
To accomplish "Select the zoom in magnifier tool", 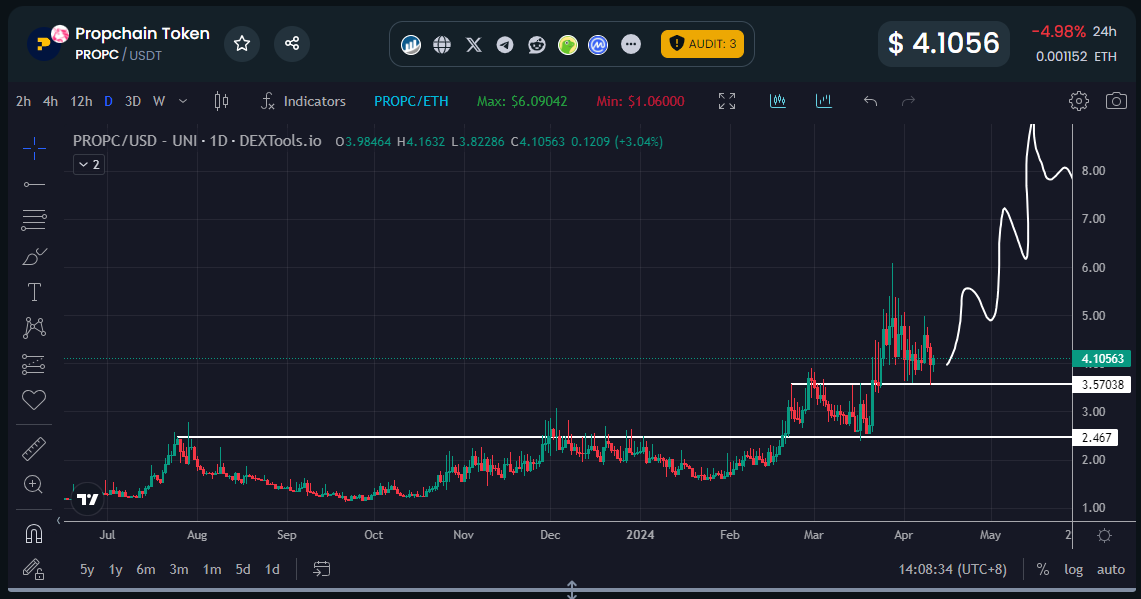I will coord(34,485).
